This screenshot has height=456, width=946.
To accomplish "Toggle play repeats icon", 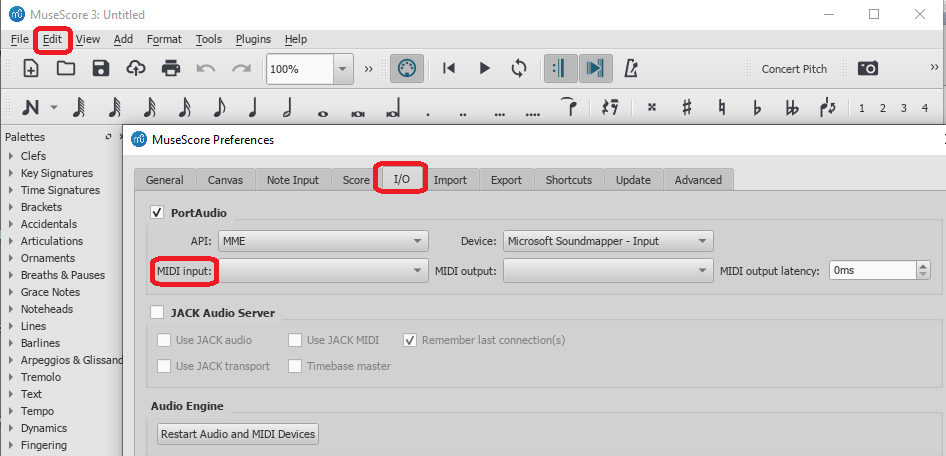I will [x=560, y=68].
